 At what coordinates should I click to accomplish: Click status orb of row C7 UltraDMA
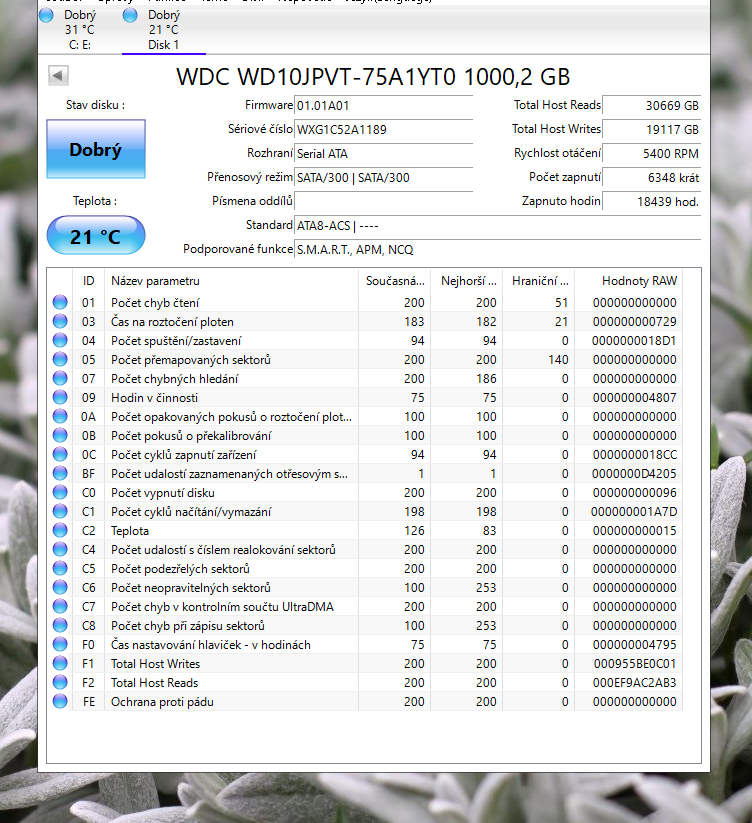pos(60,606)
